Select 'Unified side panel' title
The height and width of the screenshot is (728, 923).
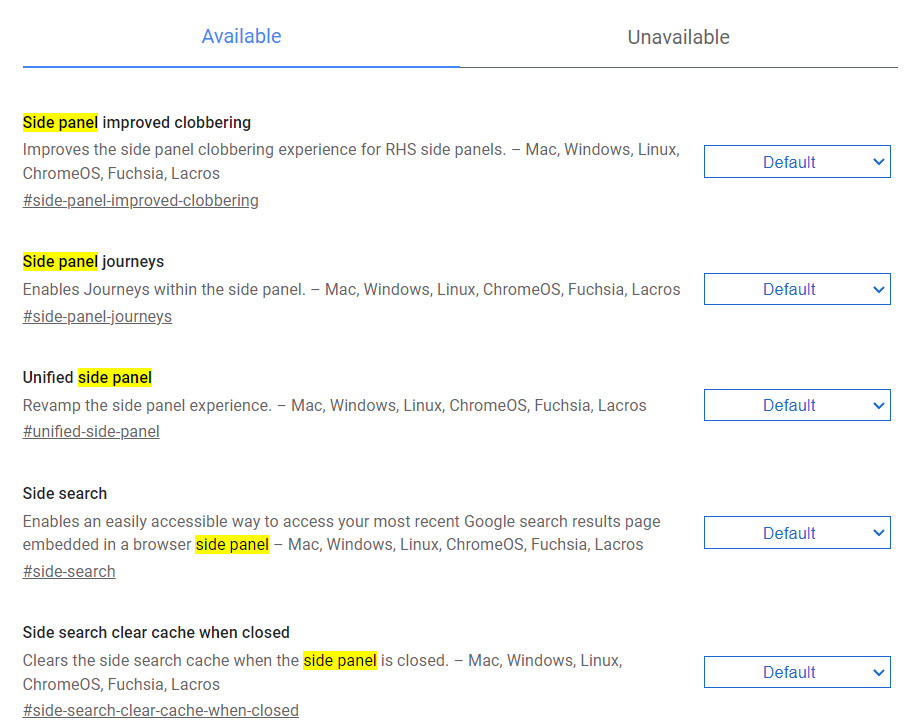point(87,377)
